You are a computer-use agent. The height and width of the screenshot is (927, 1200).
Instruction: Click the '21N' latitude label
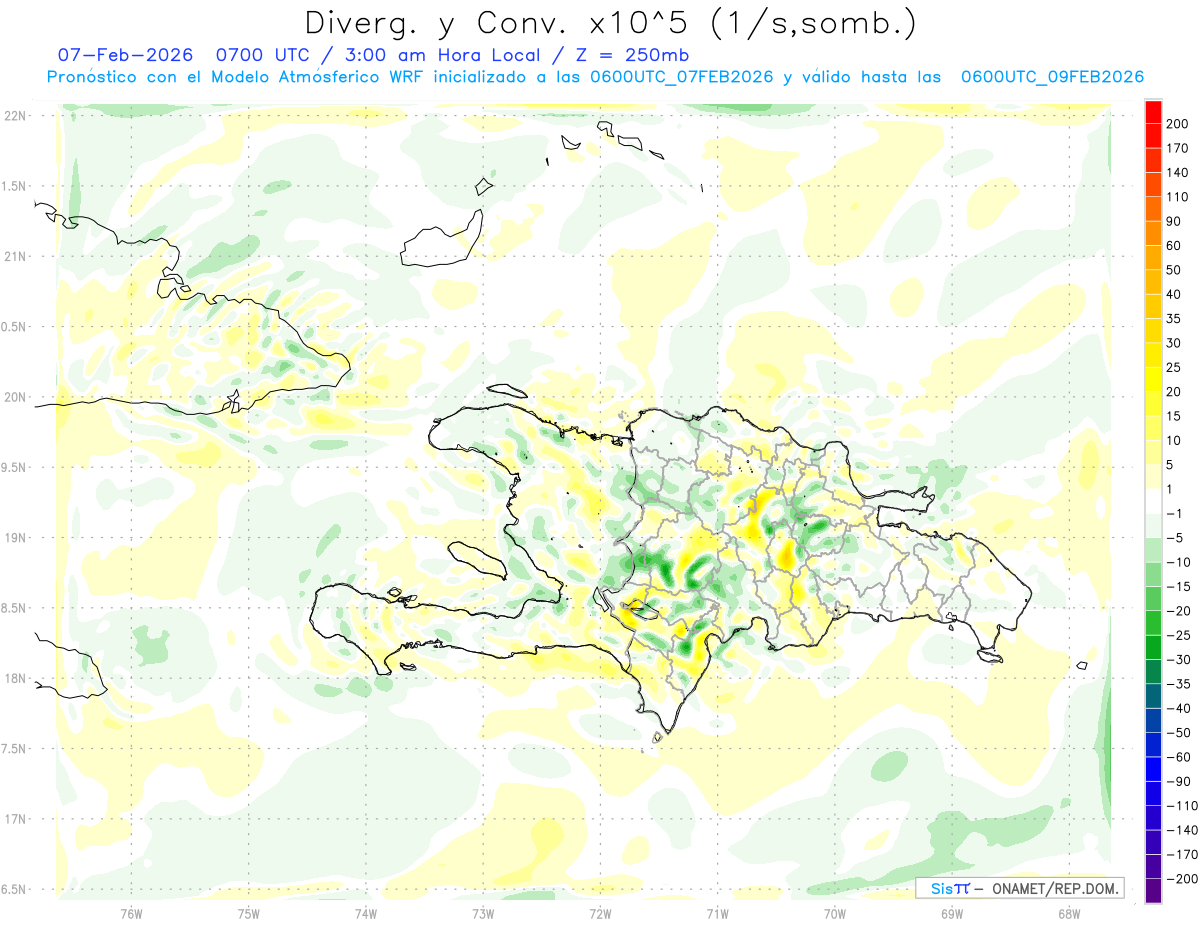(14, 256)
